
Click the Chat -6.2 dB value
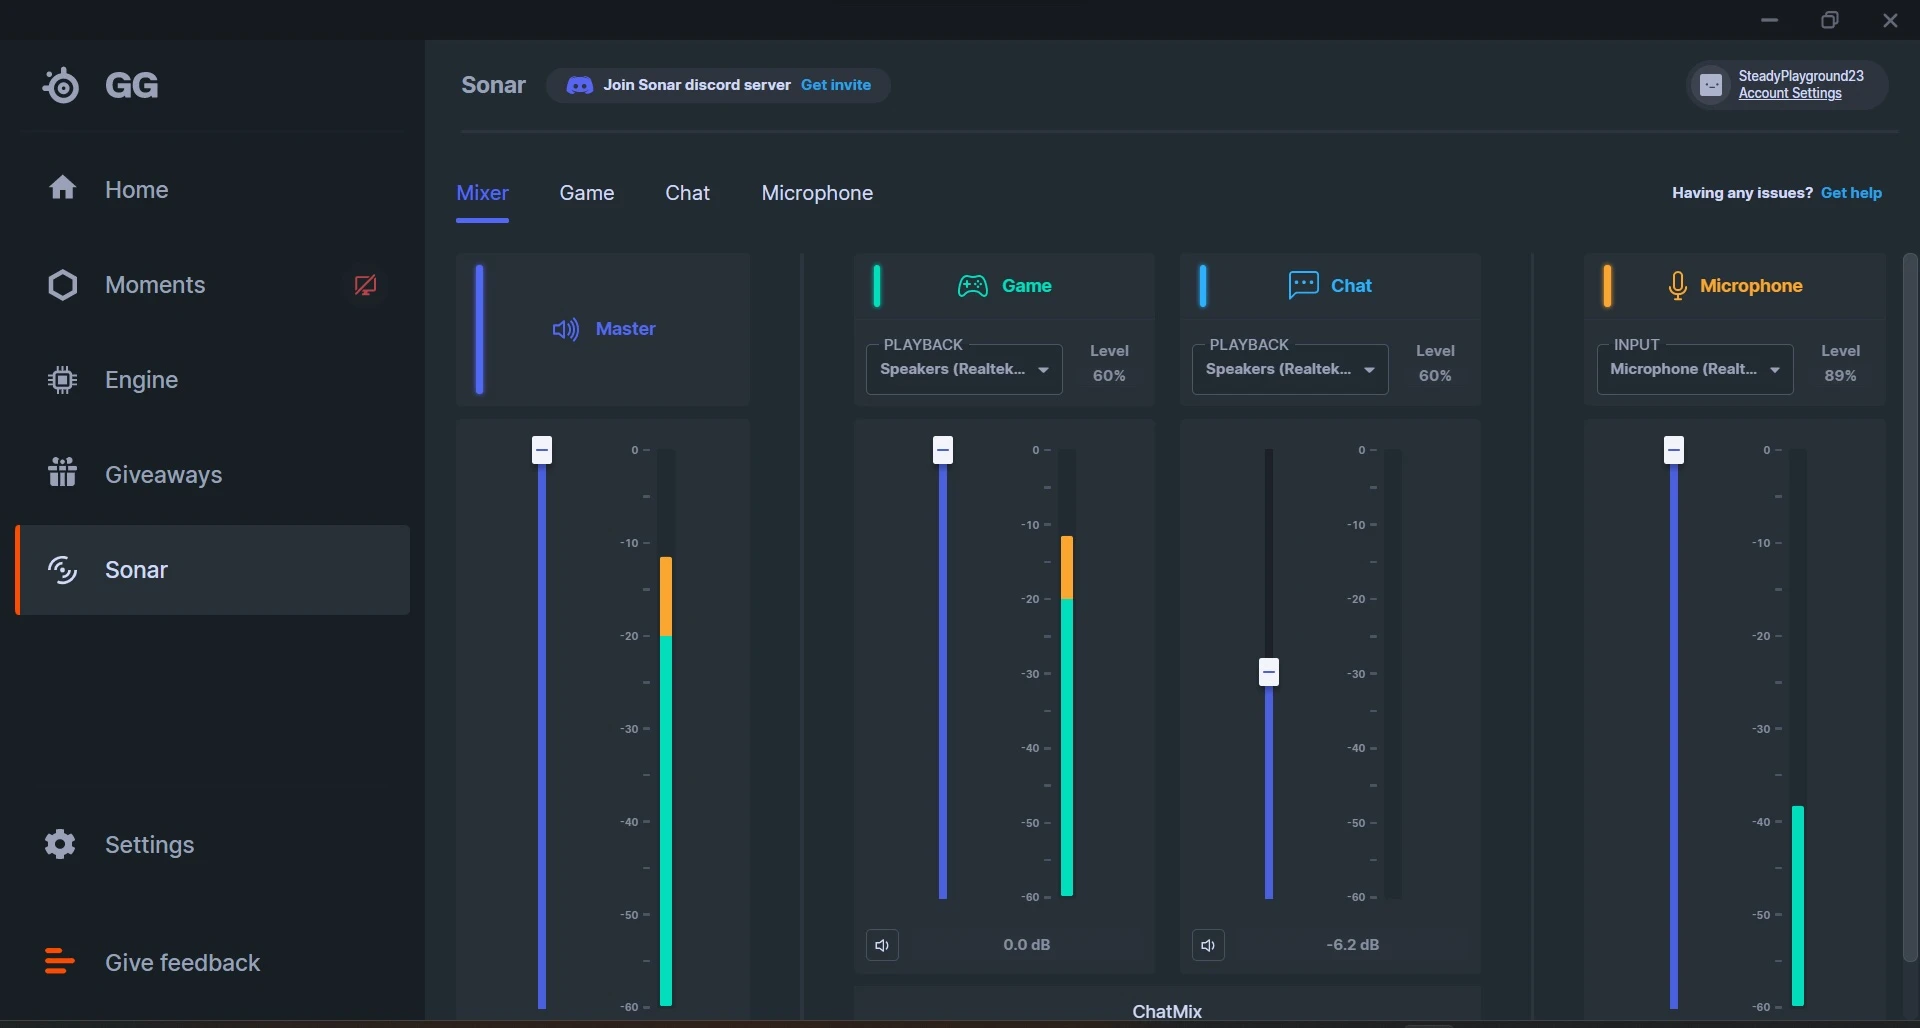point(1353,945)
